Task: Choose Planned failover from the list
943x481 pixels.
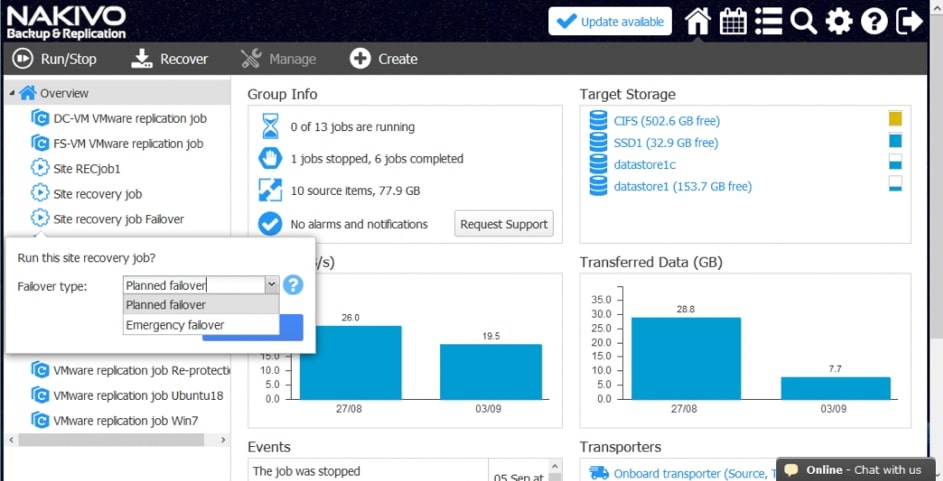Action: click(x=166, y=305)
